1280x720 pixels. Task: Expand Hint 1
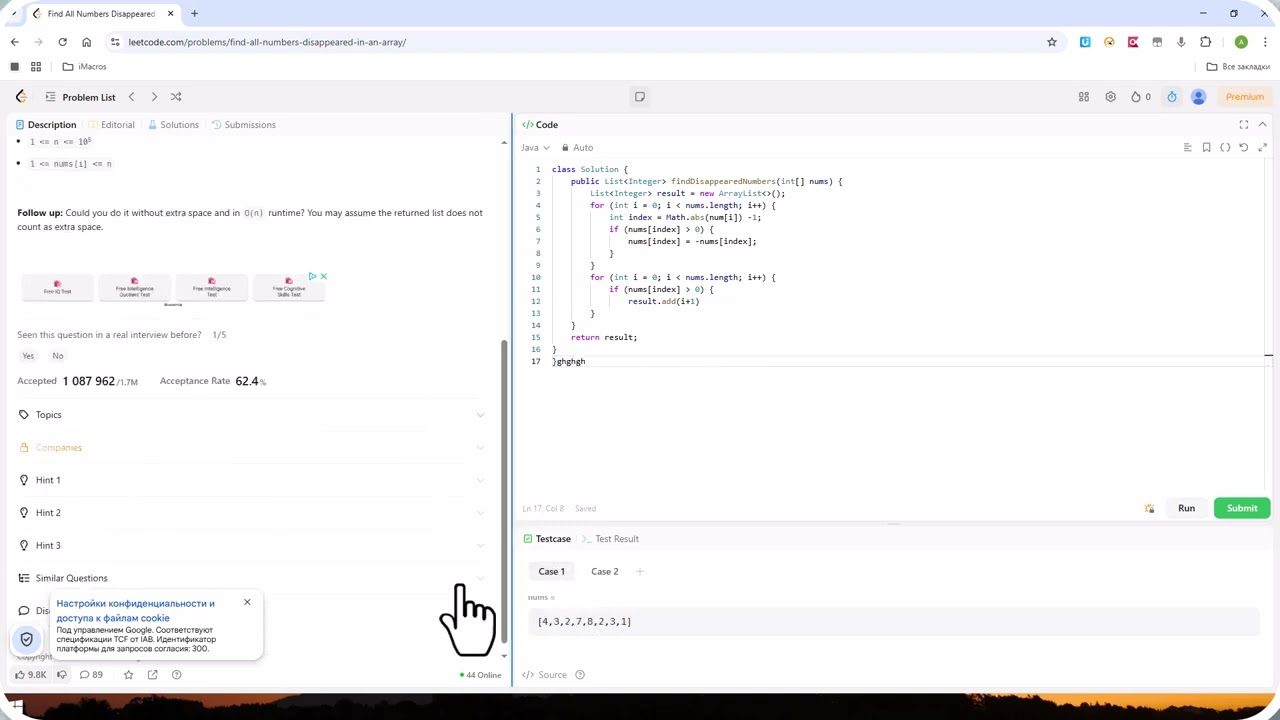tap(250, 480)
